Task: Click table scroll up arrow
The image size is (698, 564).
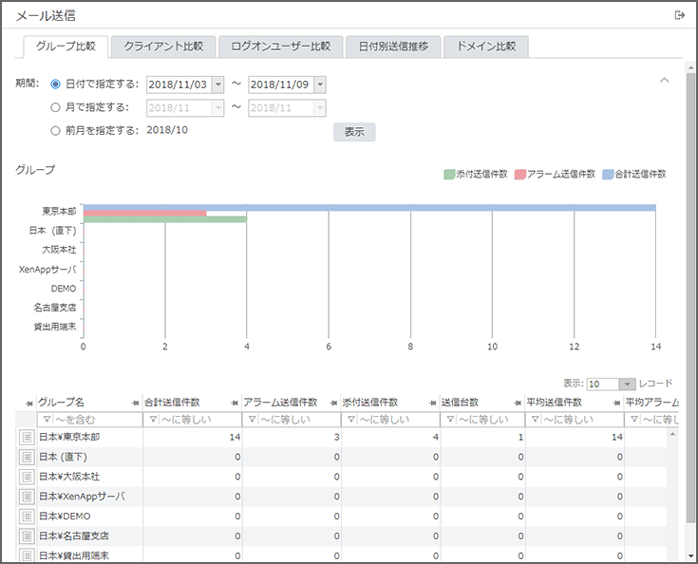Action: coord(673,434)
